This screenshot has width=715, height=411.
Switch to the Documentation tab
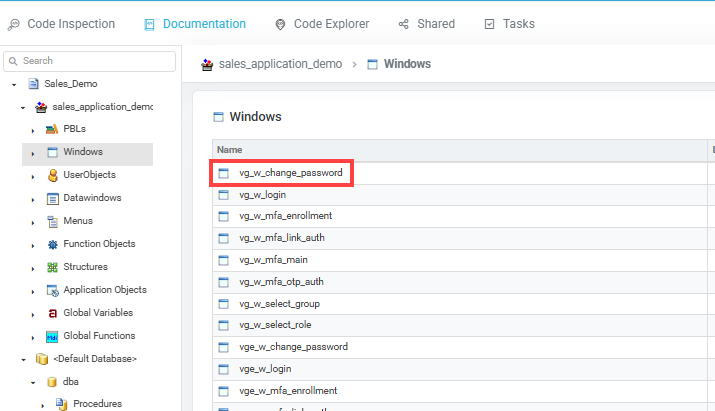[195, 24]
